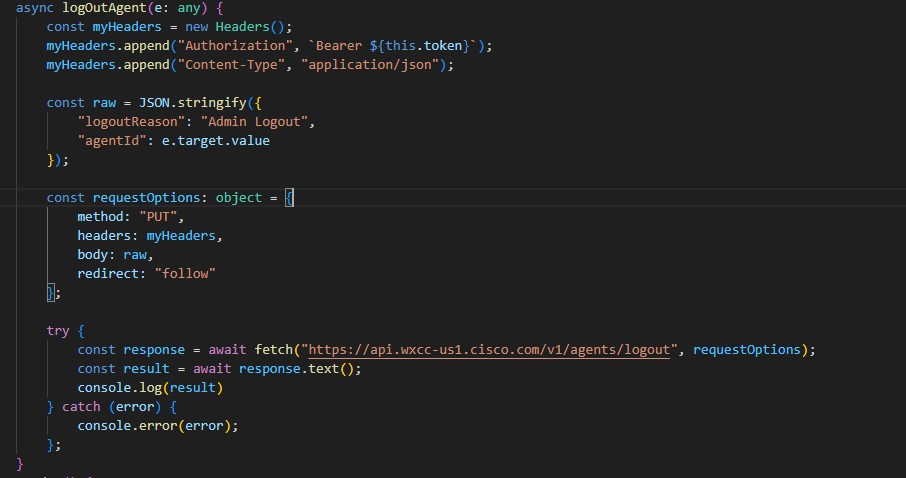The image size is (906, 478).
Task: Click 'e.target.value' expression
Action: pos(216,140)
